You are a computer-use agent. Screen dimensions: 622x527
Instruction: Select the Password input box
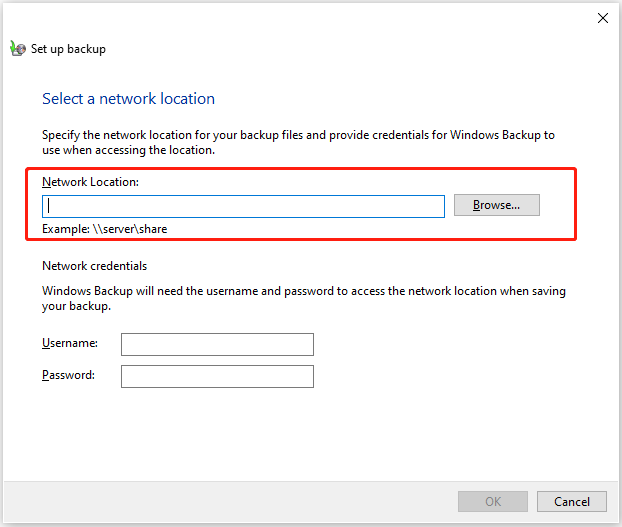tap(217, 376)
